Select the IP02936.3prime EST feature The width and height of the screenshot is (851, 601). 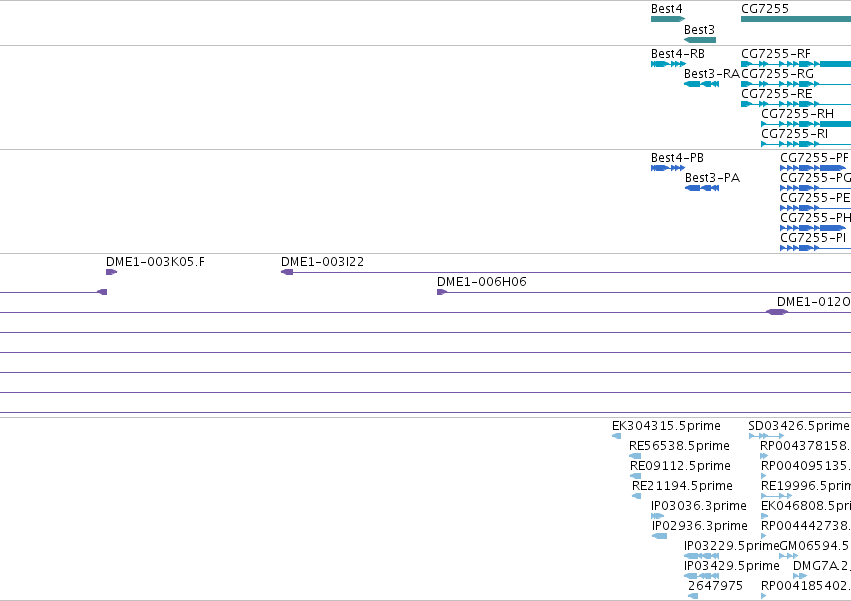659,536
